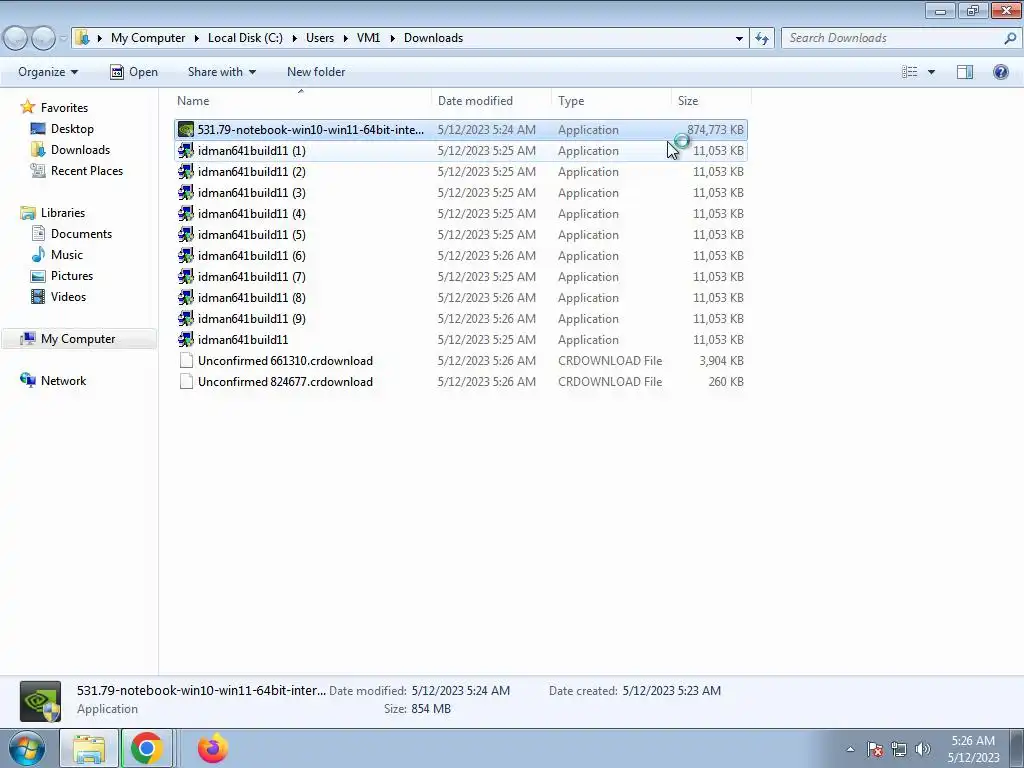Screen dimensions: 1024x768
Task: Click the Favorites star heading
Action: [64, 108]
